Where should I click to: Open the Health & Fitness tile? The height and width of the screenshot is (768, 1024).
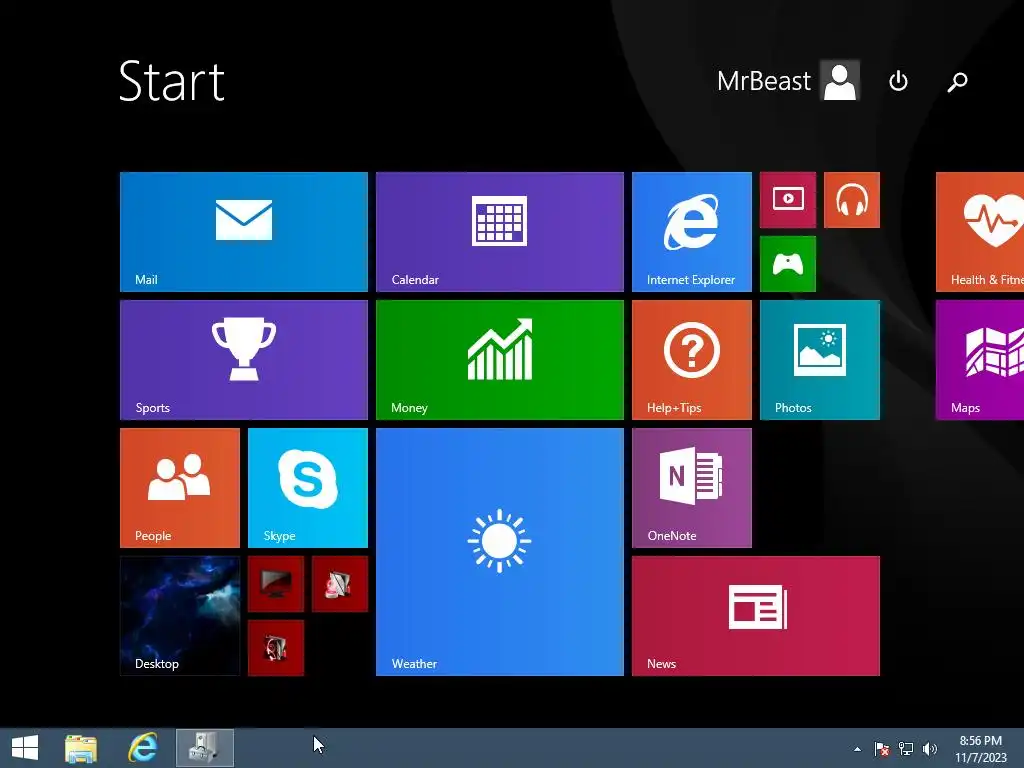click(x=980, y=232)
